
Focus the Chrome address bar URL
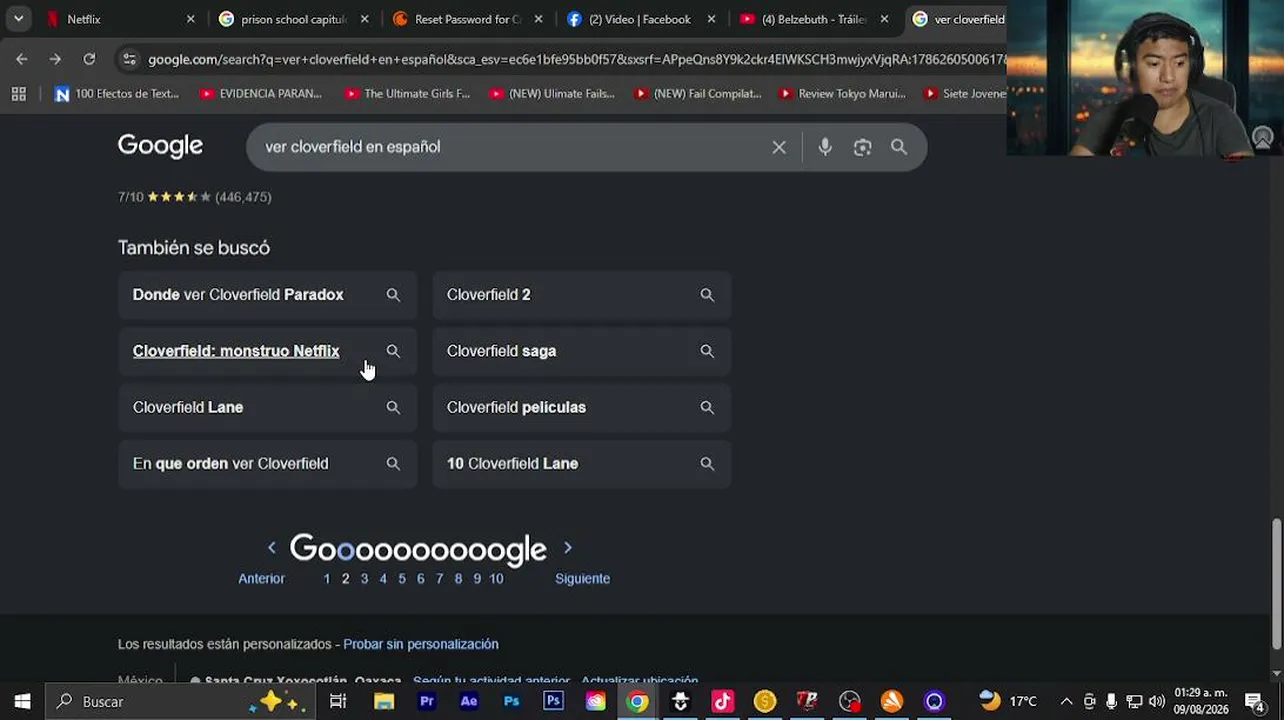(x=577, y=59)
